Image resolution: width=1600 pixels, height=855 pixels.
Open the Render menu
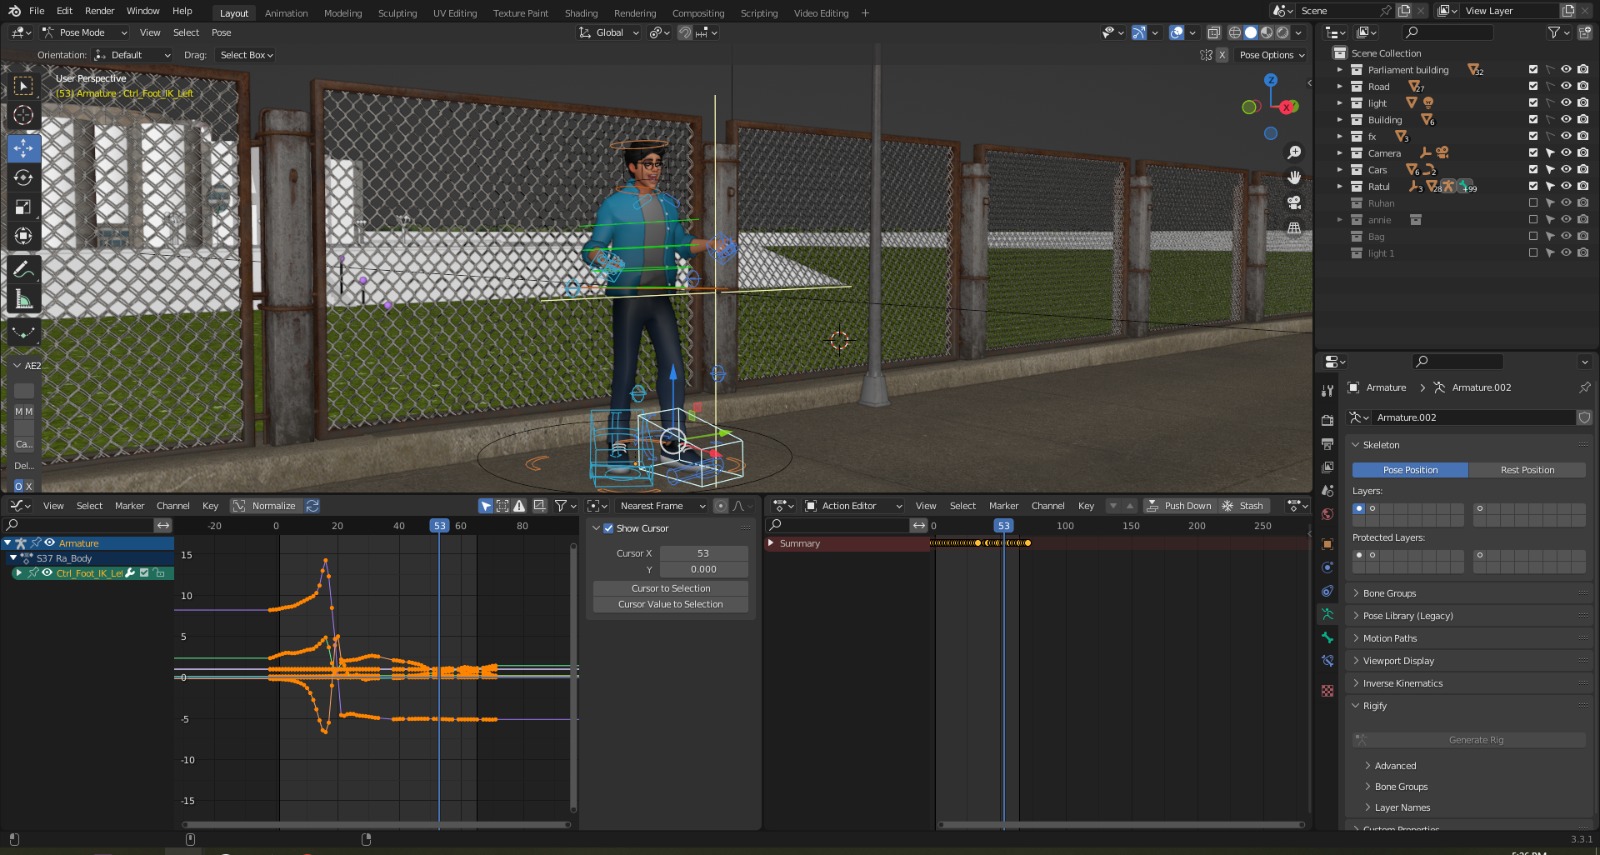(99, 11)
